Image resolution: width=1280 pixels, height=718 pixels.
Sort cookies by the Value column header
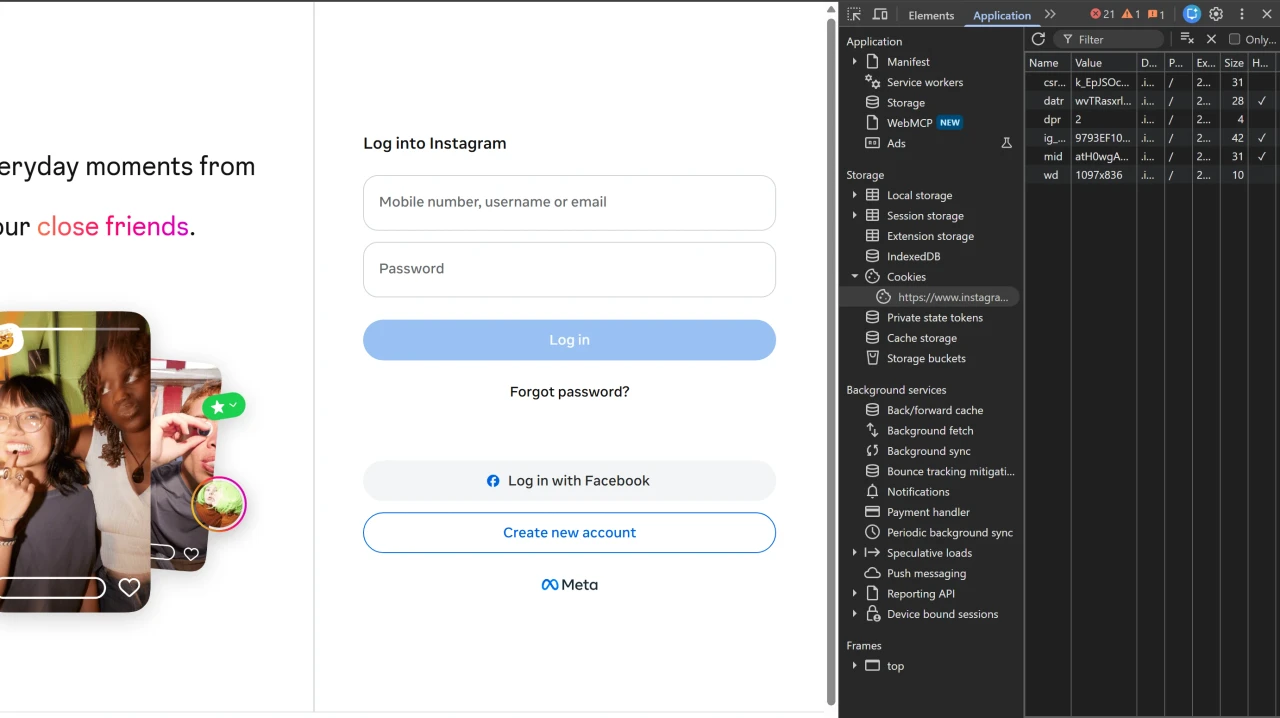pyautogui.click(x=1104, y=63)
